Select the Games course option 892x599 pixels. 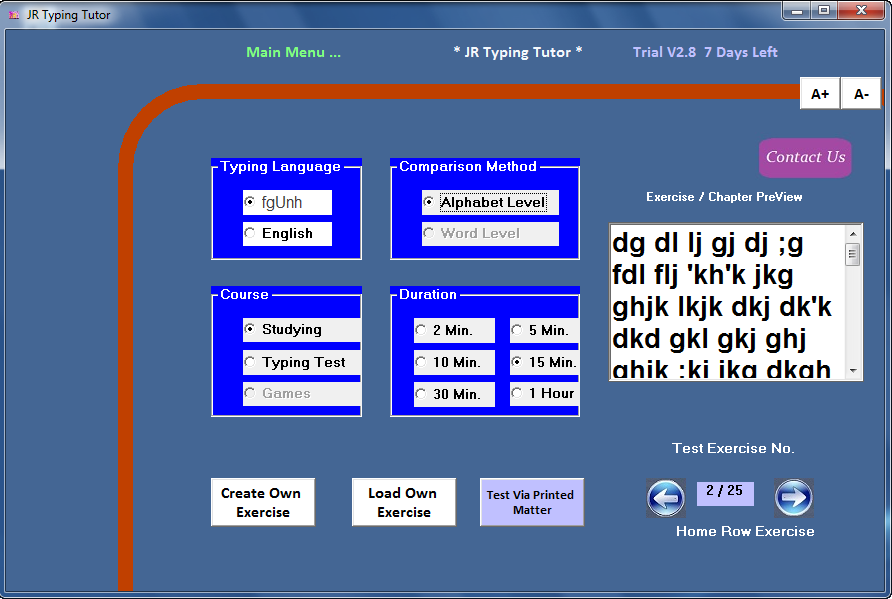pyautogui.click(x=302, y=394)
